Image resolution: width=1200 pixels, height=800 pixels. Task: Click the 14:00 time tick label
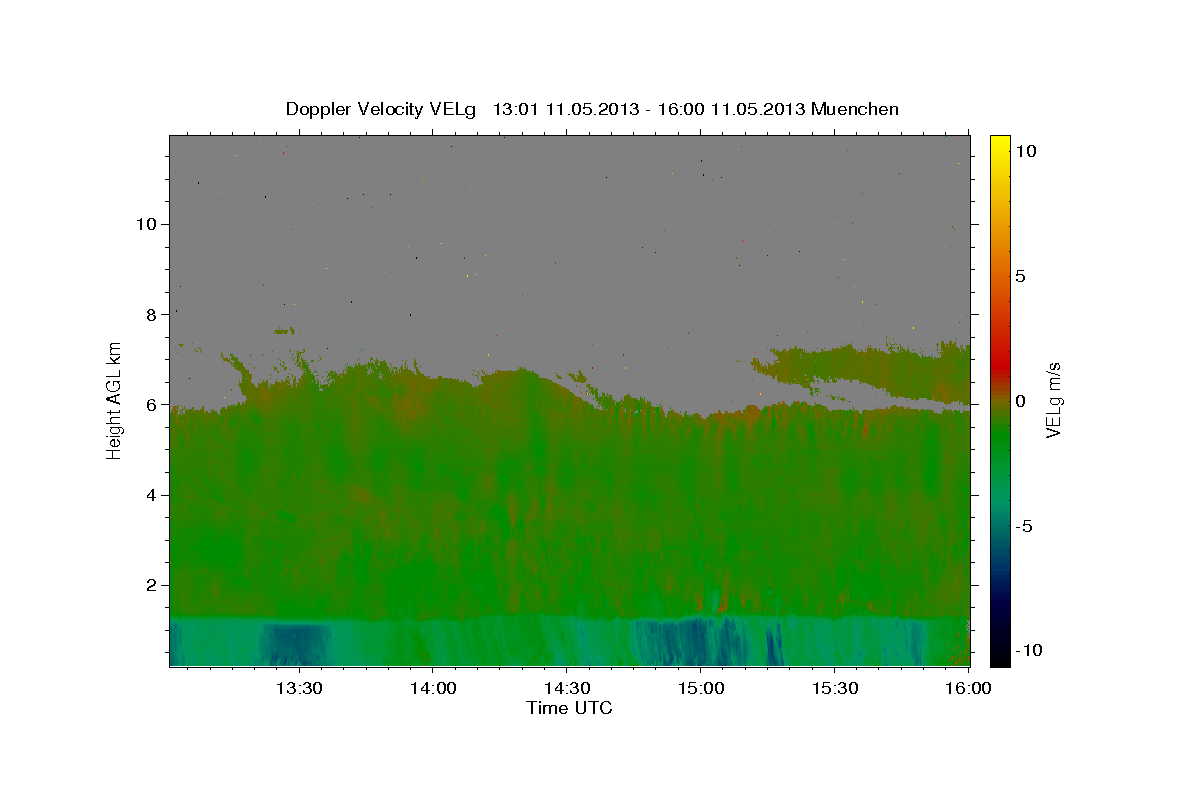coord(432,689)
